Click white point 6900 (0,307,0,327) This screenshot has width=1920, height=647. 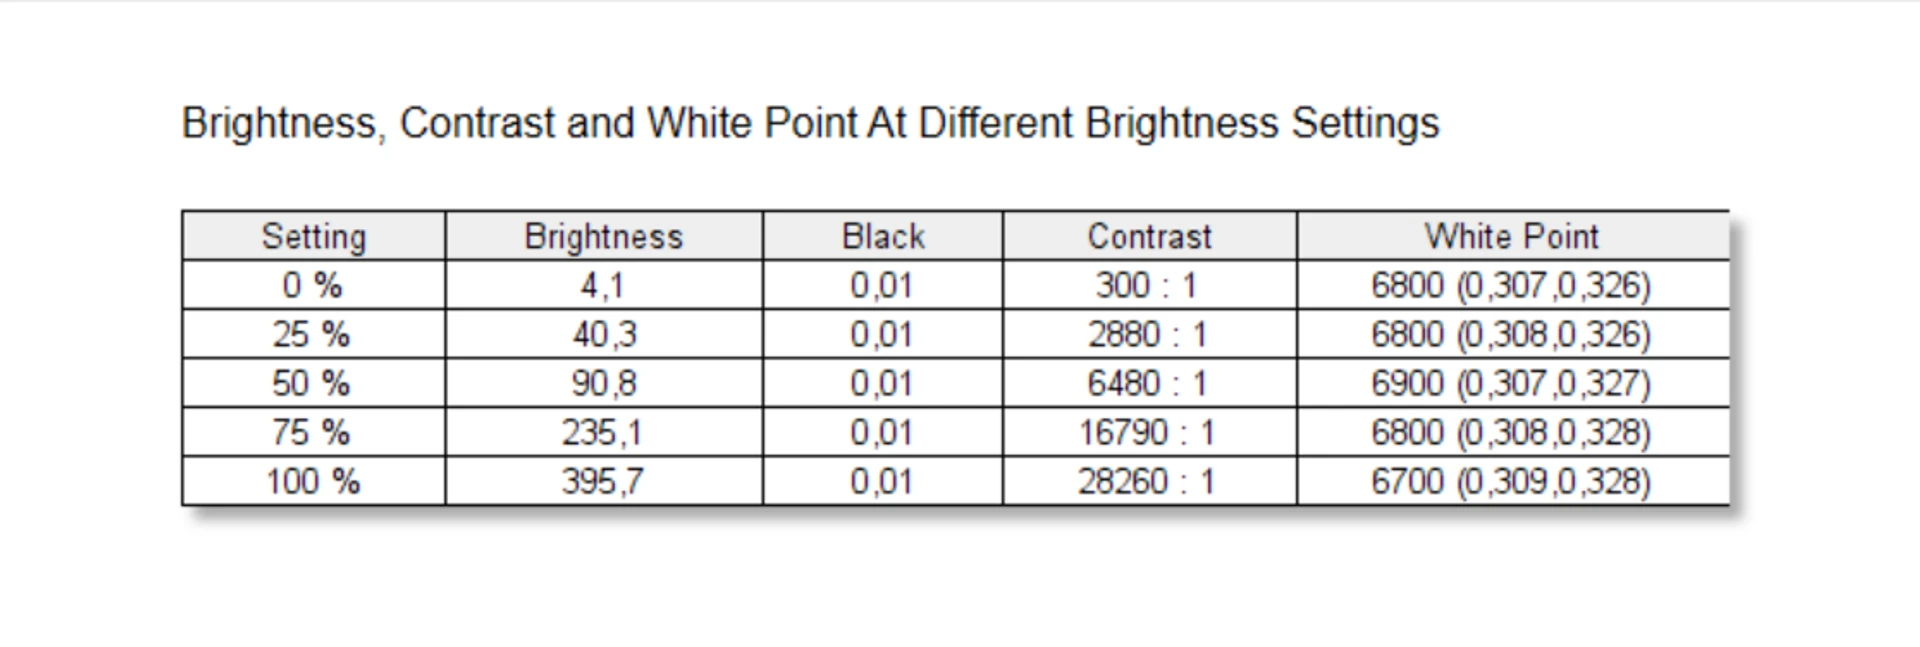[x=1511, y=384]
